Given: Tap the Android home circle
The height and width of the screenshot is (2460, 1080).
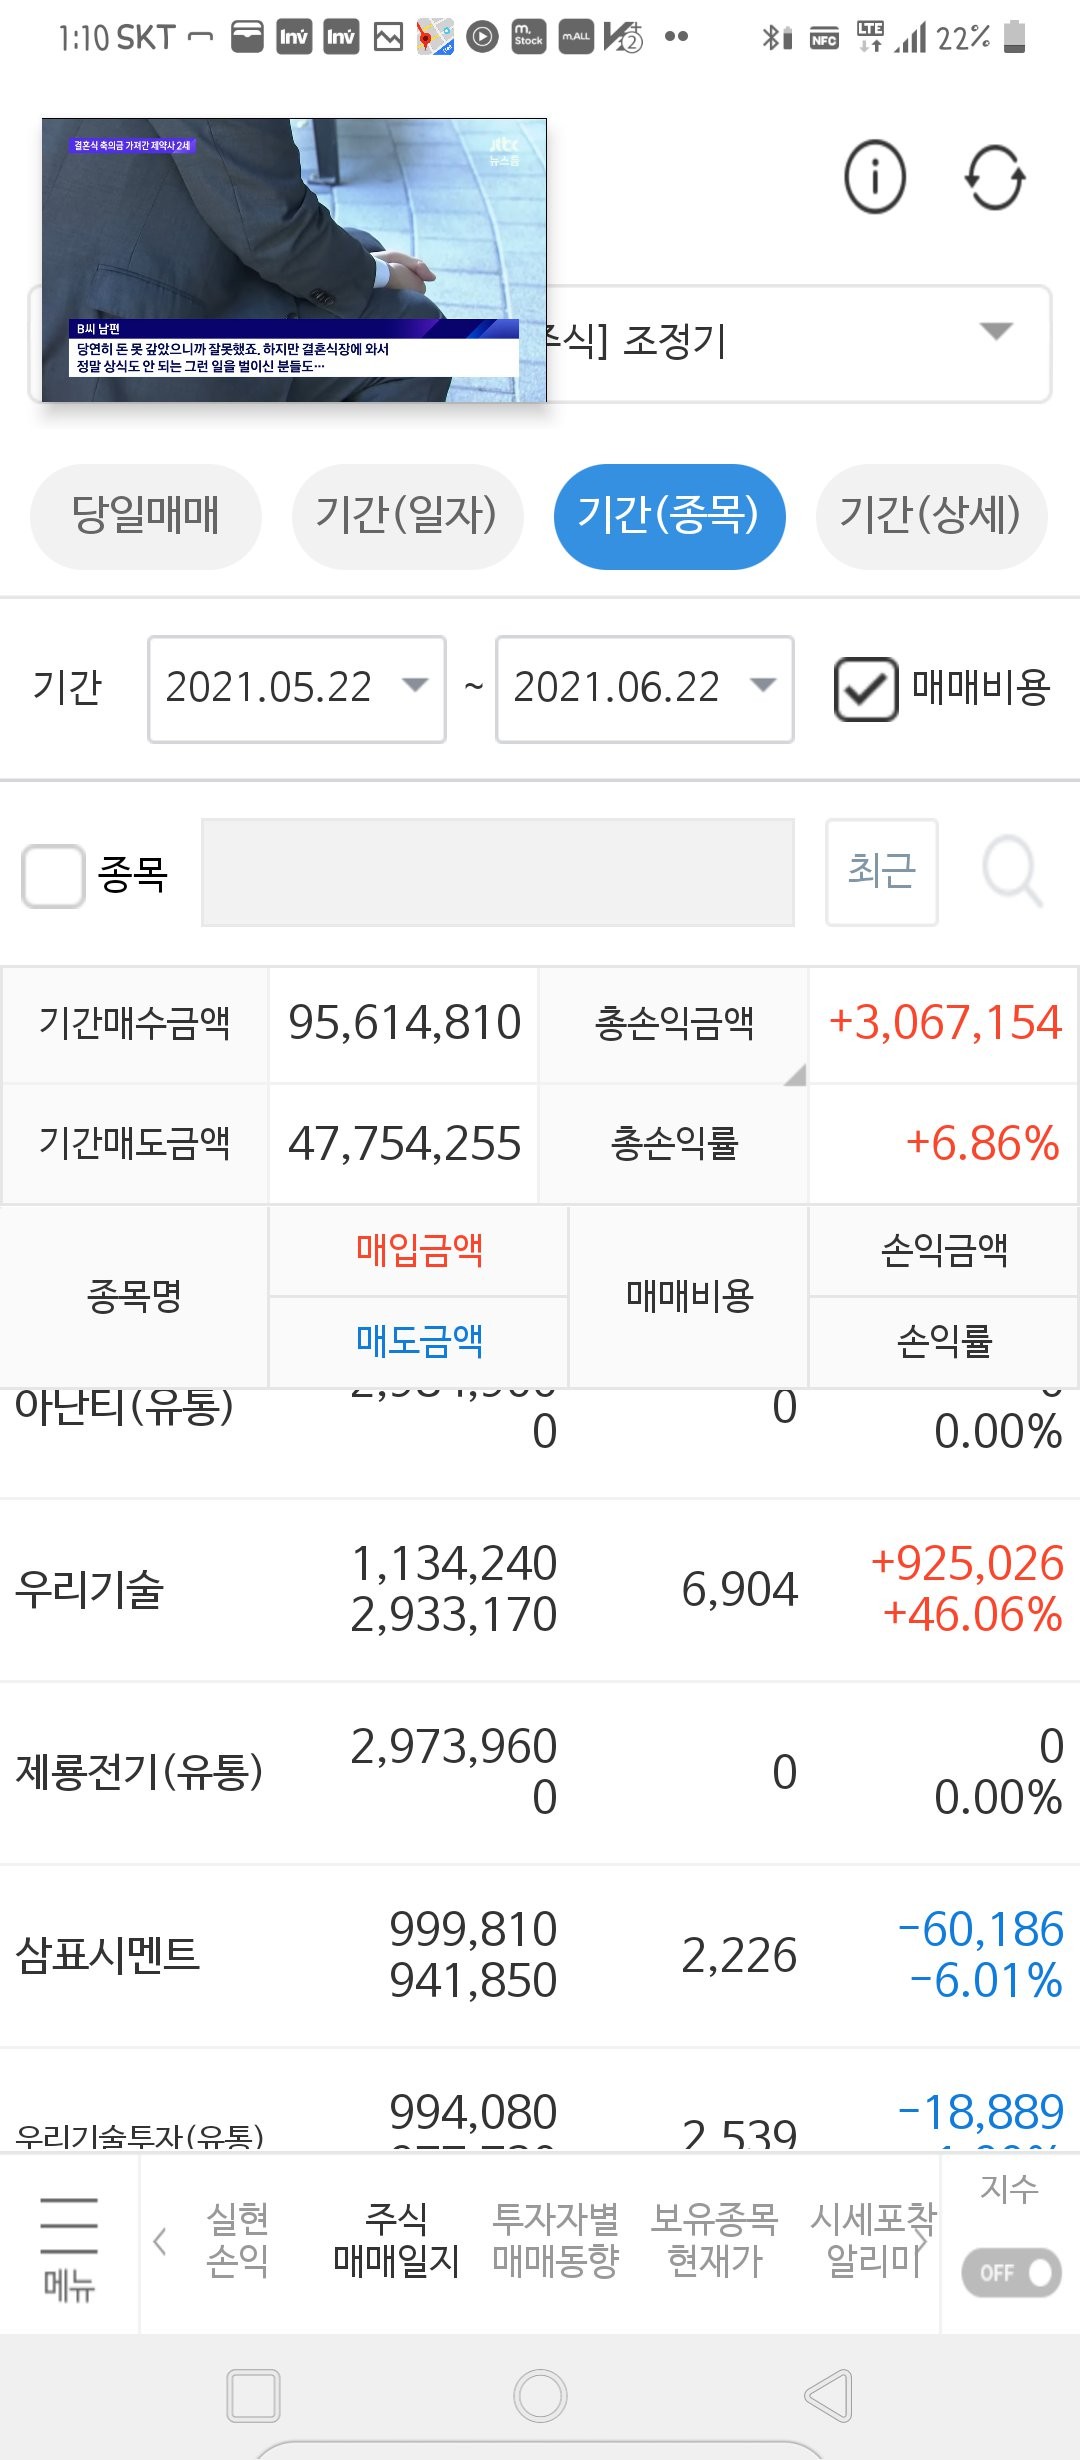Looking at the screenshot, I should point(540,2395).
